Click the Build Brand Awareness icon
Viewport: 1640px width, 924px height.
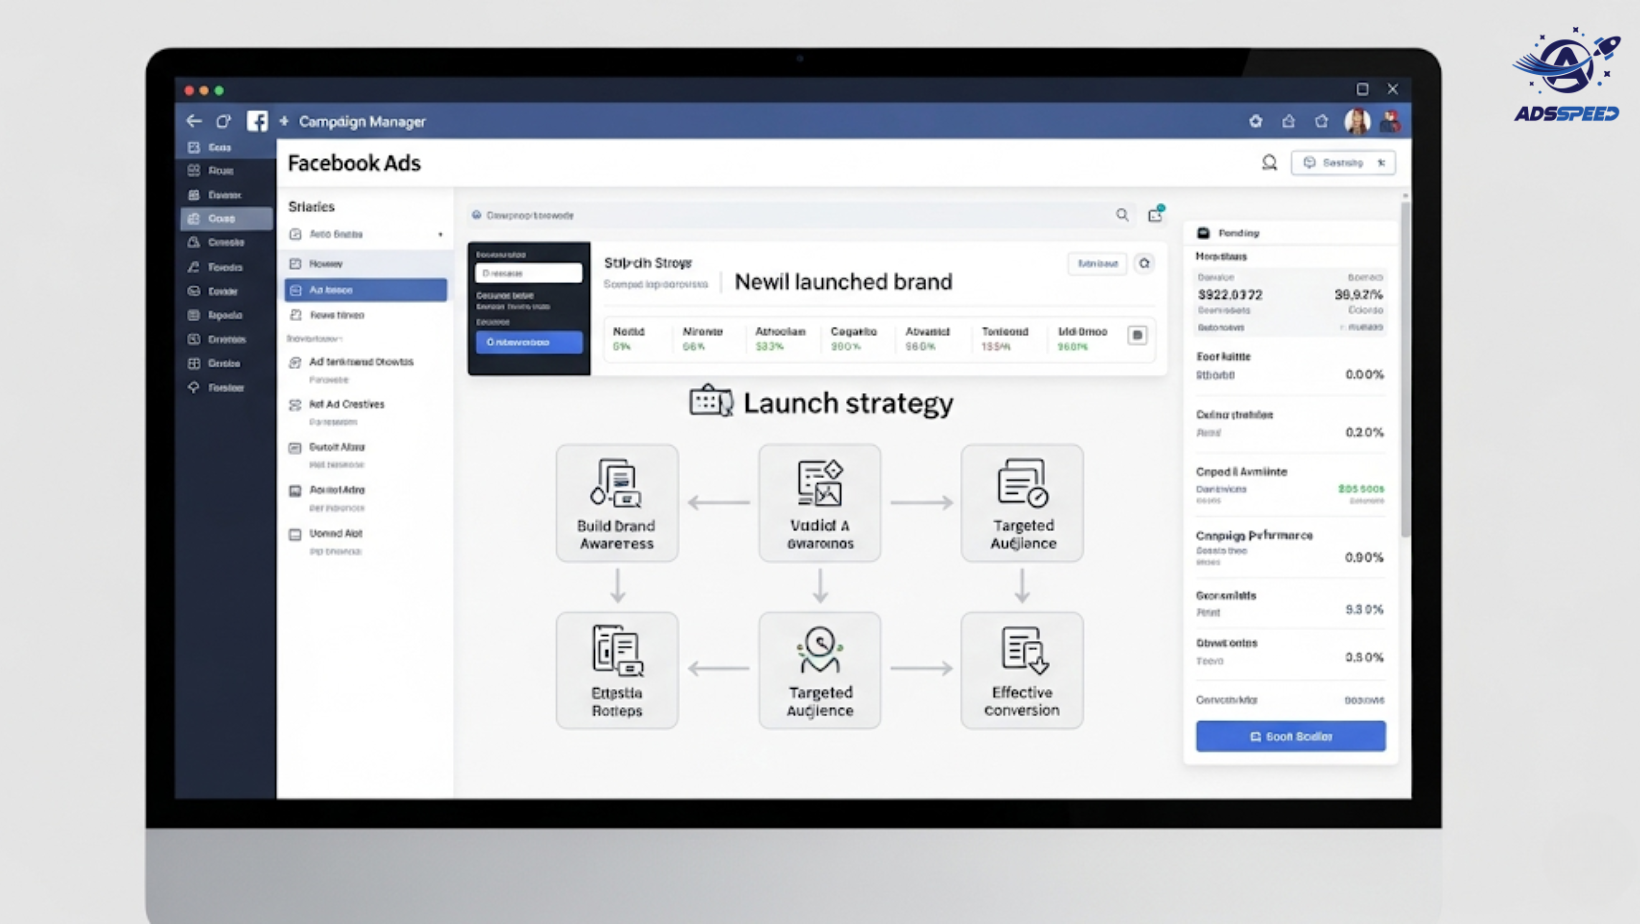pyautogui.click(x=616, y=484)
